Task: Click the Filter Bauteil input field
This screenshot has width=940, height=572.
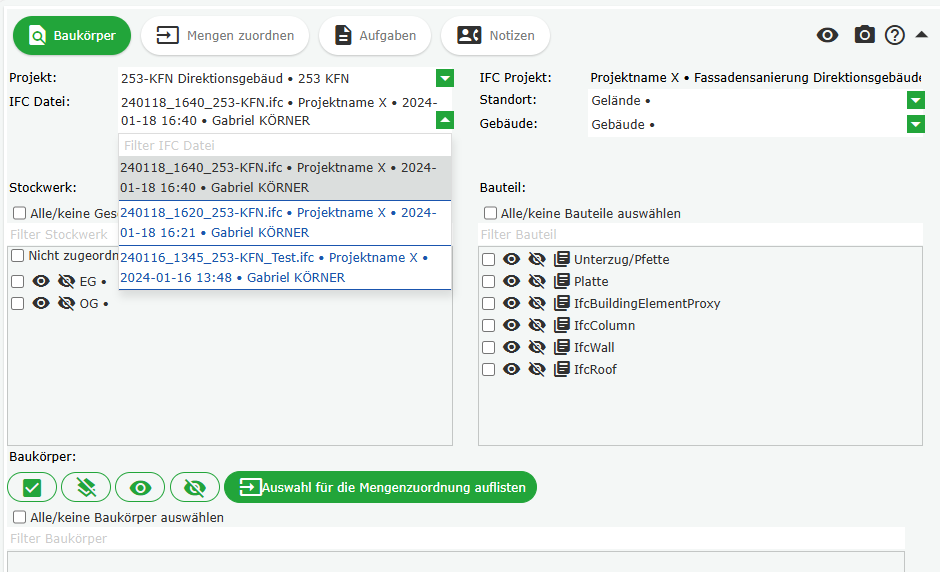Action: click(x=700, y=235)
